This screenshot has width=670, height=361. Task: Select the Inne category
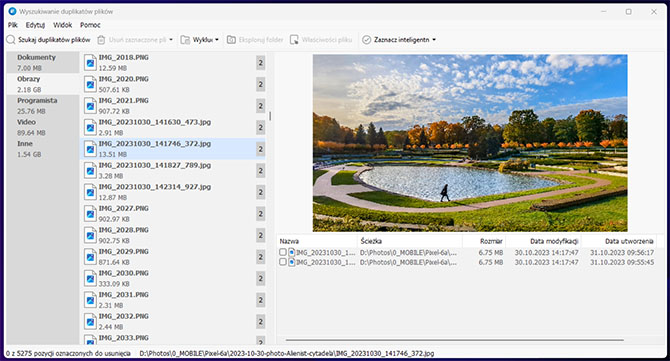[43, 149]
